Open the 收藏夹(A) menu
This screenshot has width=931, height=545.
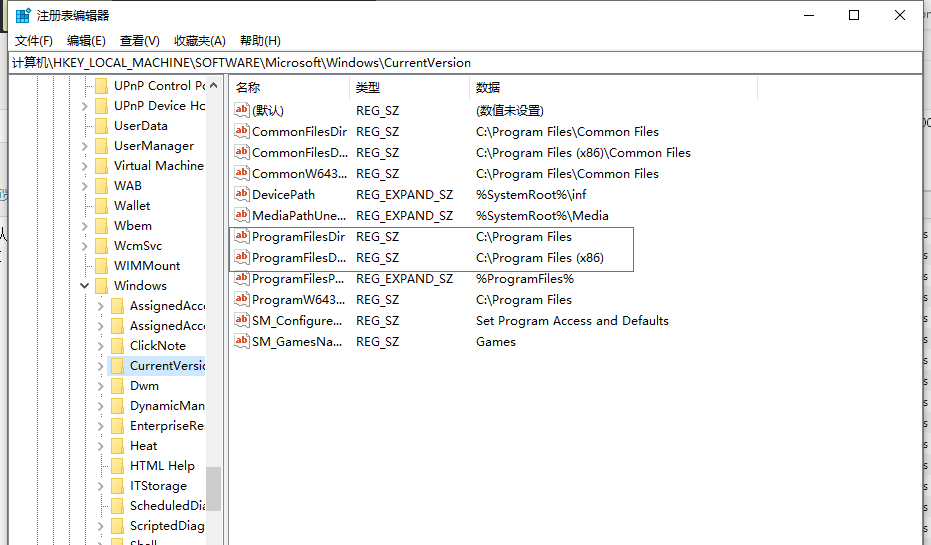point(200,41)
